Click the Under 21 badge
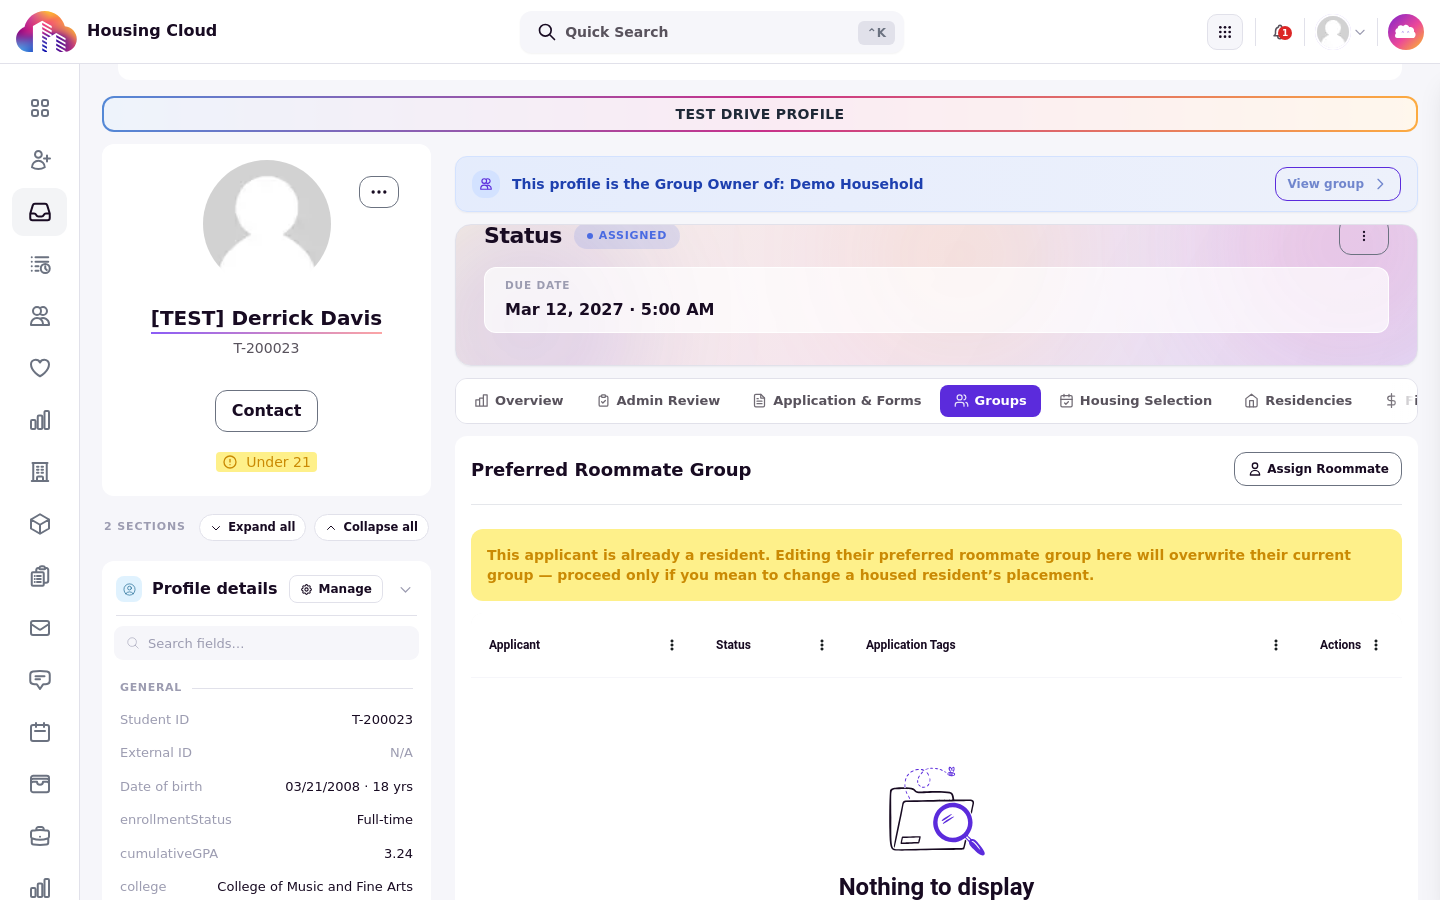Screen dimensions: 1440x900 click(x=266, y=462)
